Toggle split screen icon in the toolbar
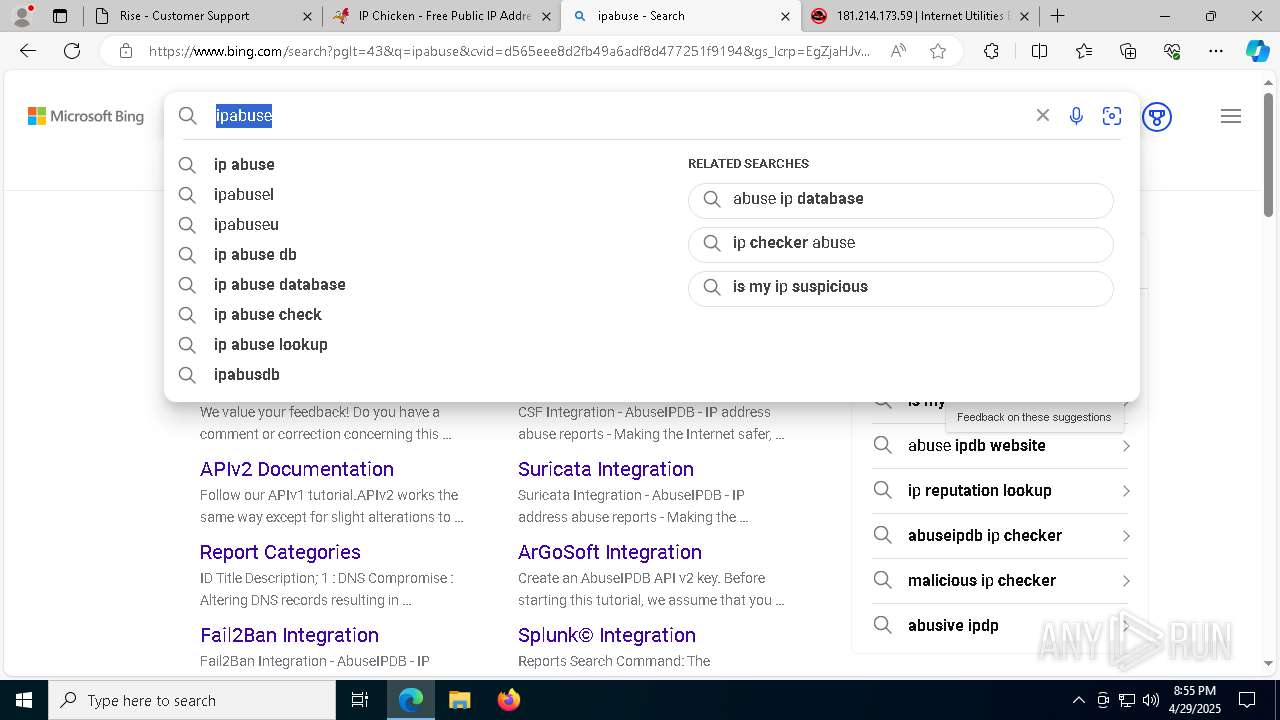 [1039, 51]
